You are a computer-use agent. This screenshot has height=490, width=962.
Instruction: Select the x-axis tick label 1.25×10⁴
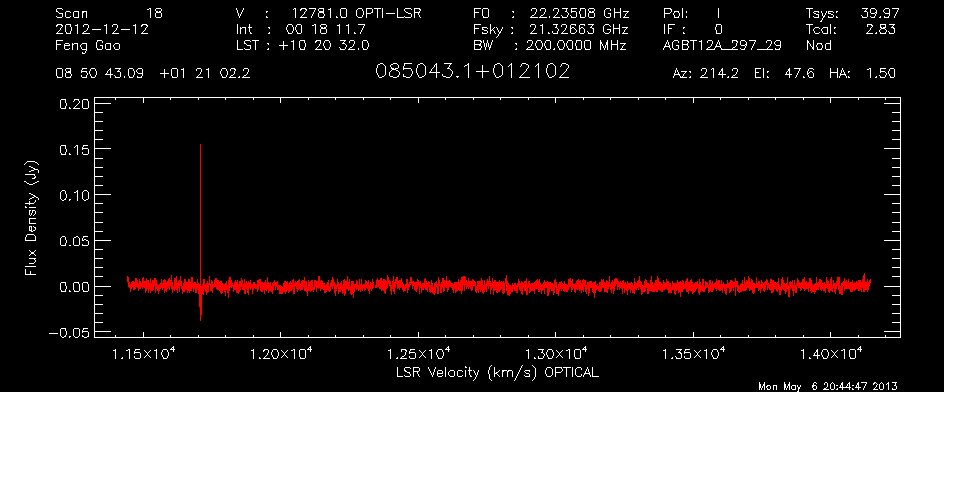[418, 354]
